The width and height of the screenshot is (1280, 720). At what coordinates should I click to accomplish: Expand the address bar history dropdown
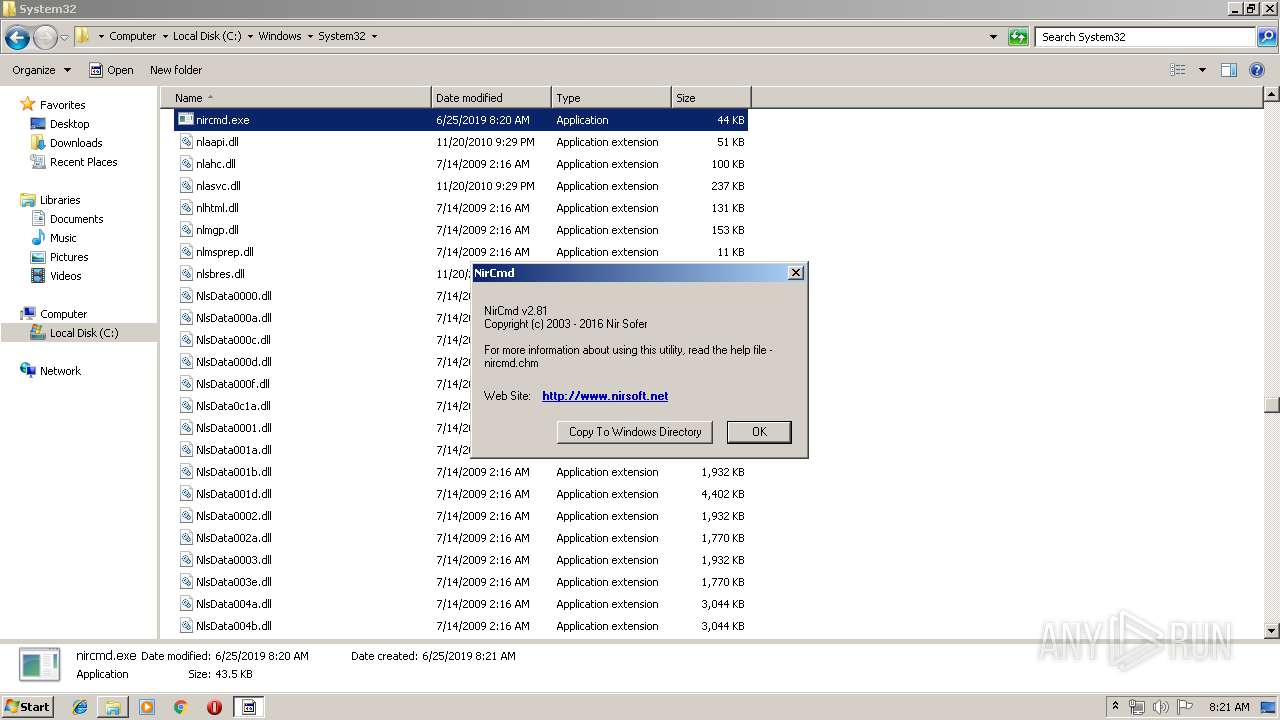pos(993,37)
